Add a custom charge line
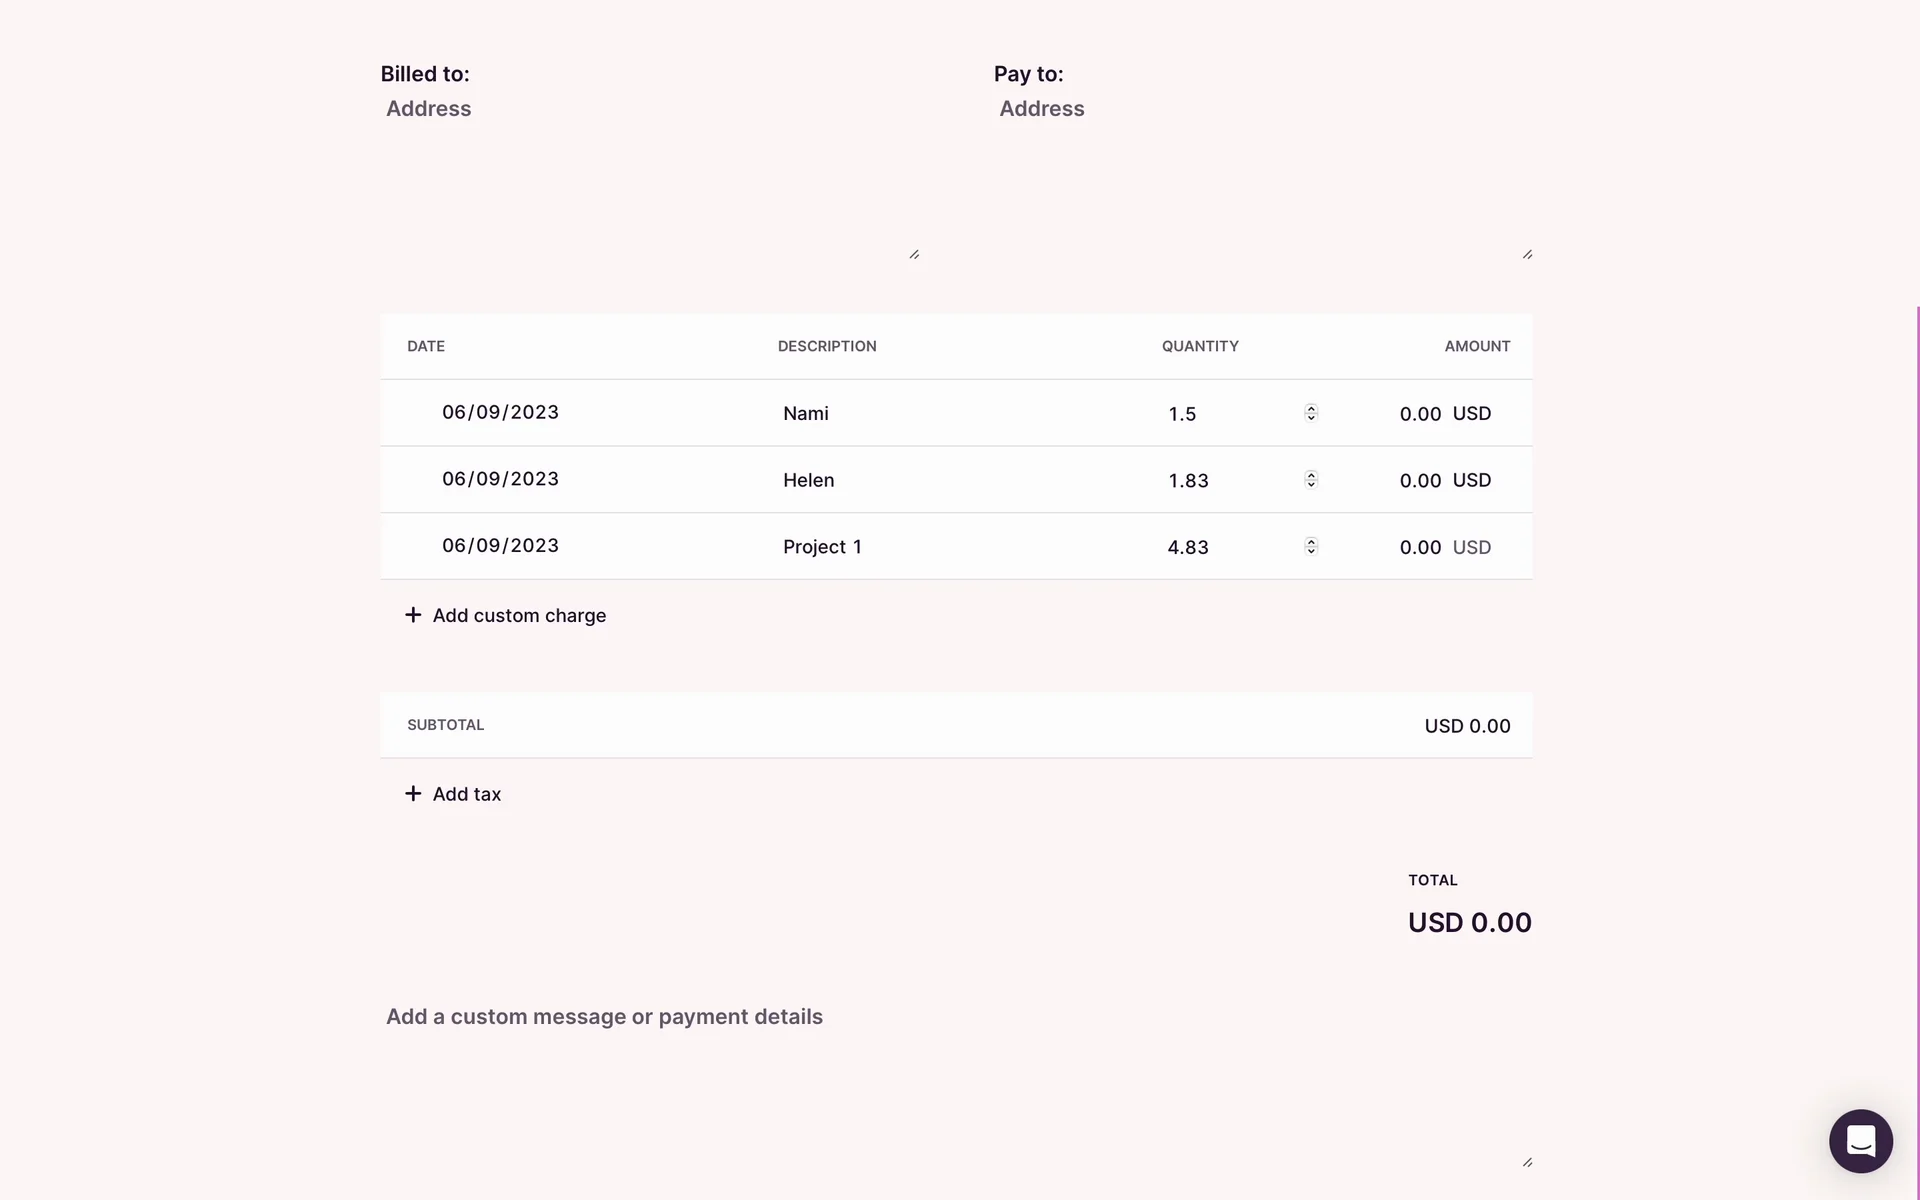Image resolution: width=1920 pixels, height=1200 pixels. tap(518, 616)
